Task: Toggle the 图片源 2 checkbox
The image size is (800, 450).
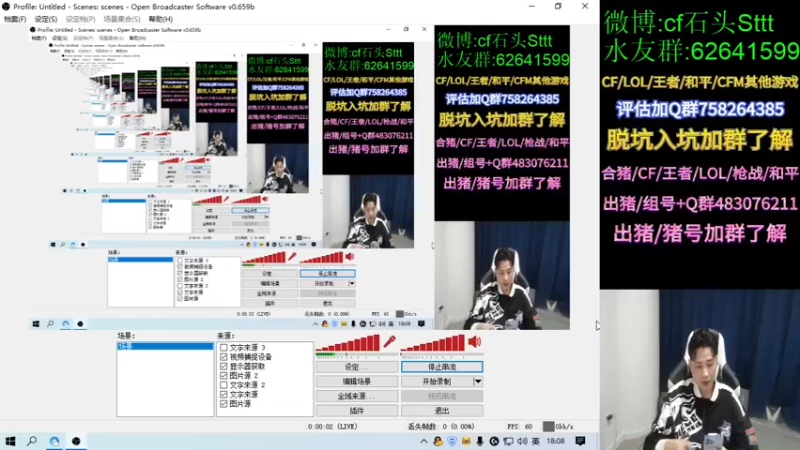Action: (x=223, y=376)
